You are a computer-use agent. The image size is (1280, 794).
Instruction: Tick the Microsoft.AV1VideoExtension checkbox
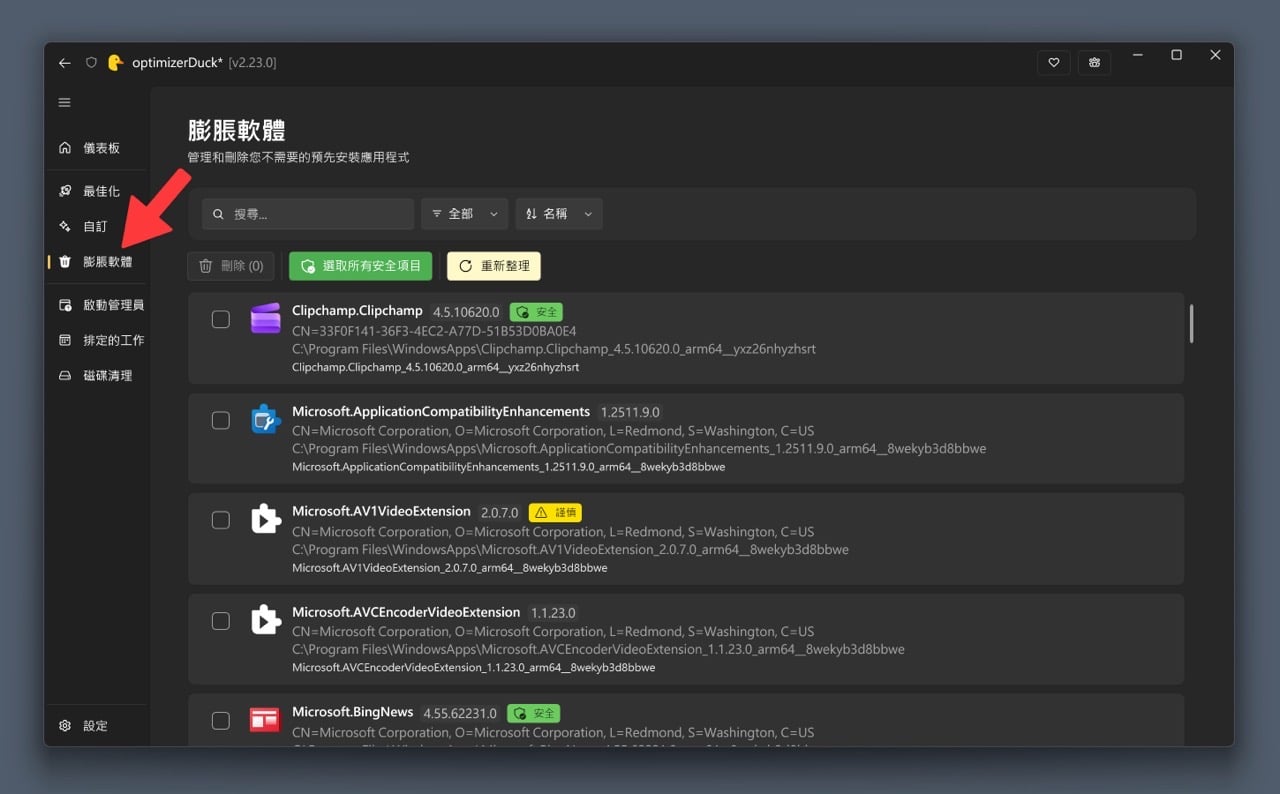(221, 520)
